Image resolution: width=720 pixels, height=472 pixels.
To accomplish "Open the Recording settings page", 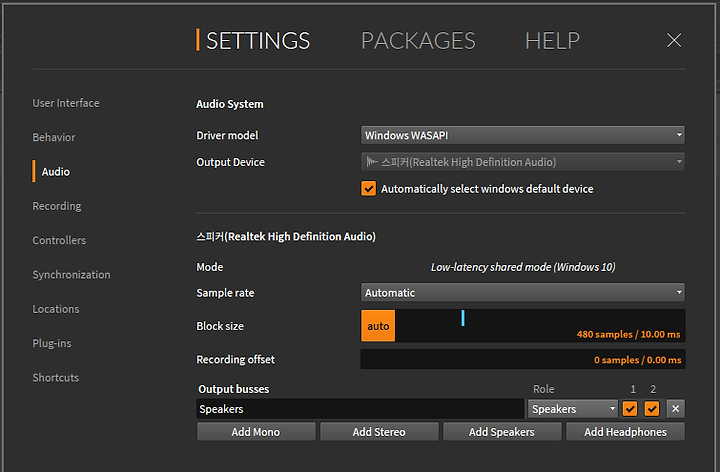I will tap(56, 206).
